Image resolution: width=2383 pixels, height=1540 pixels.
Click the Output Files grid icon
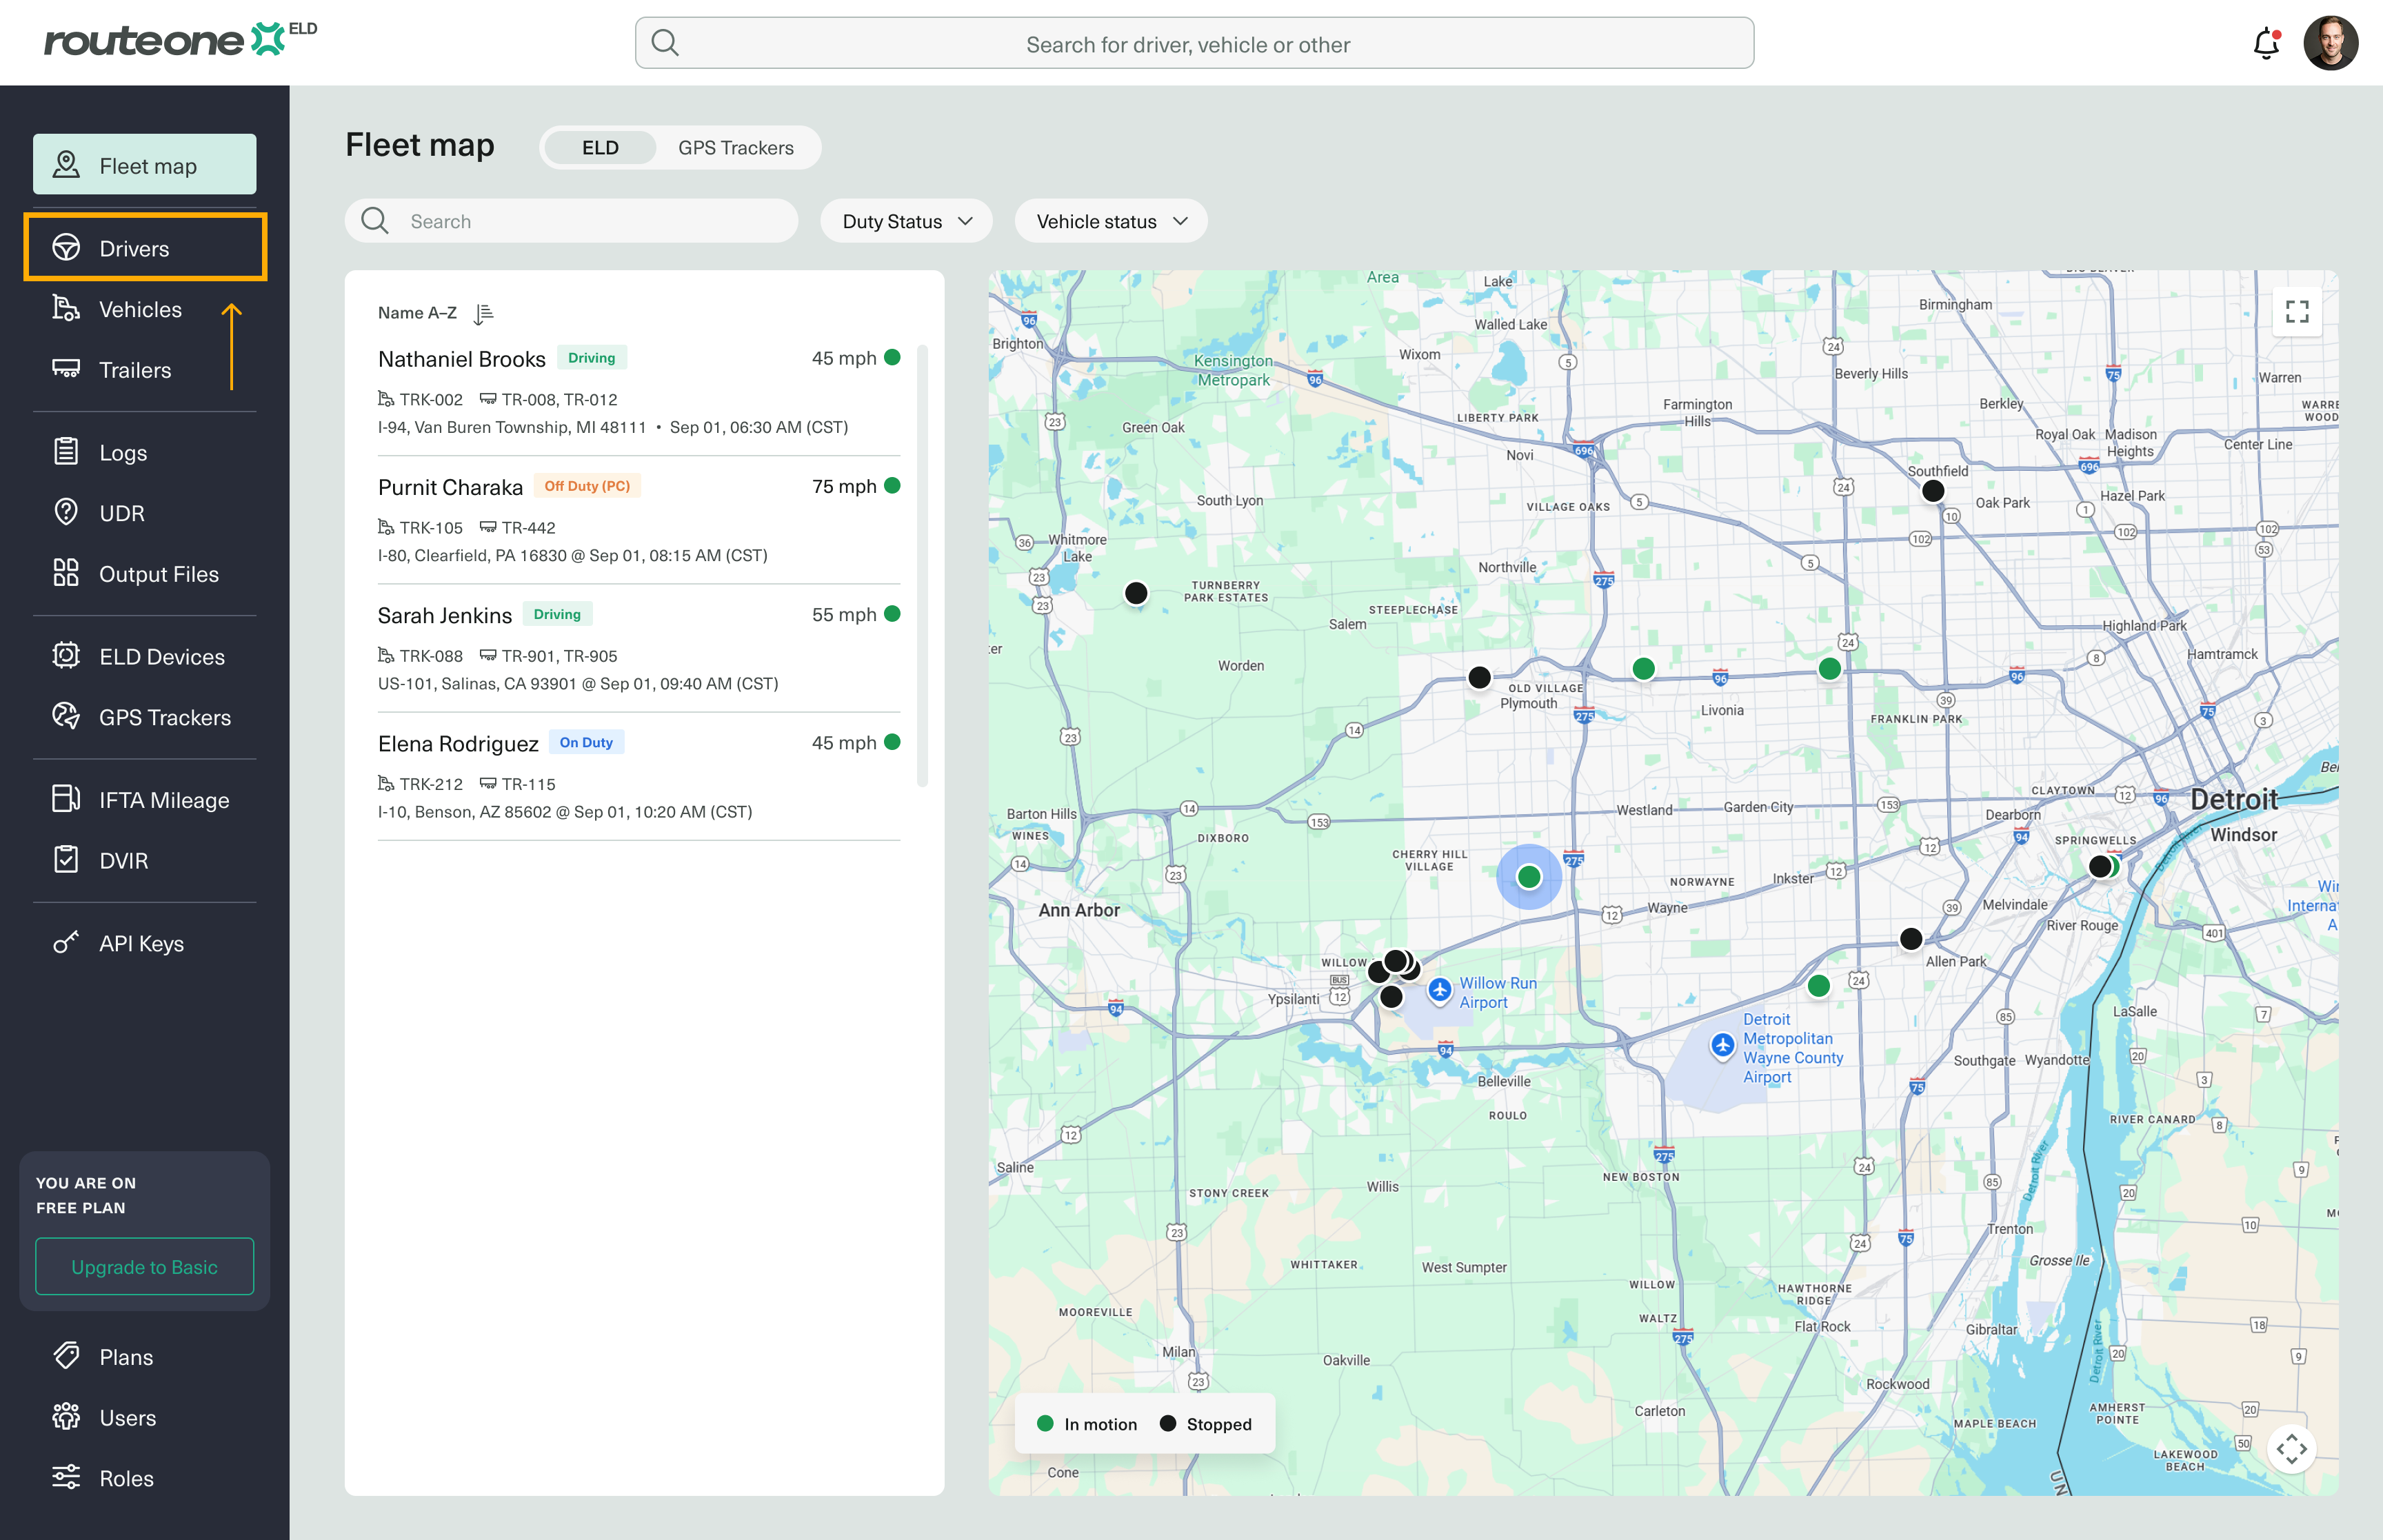pyautogui.click(x=66, y=573)
